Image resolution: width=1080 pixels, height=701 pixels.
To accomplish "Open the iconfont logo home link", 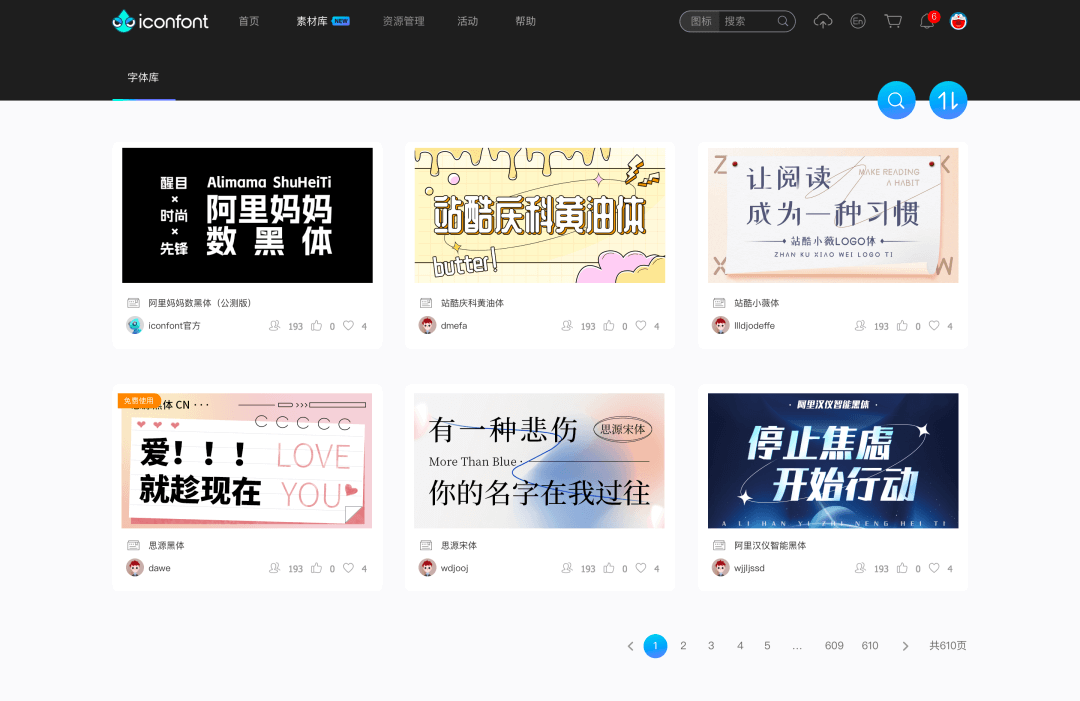I will click(160, 21).
